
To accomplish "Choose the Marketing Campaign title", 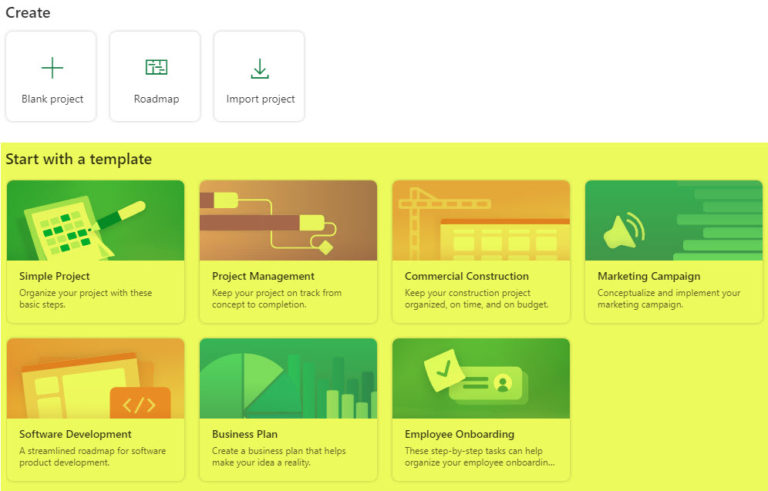I will click(648, 276).
